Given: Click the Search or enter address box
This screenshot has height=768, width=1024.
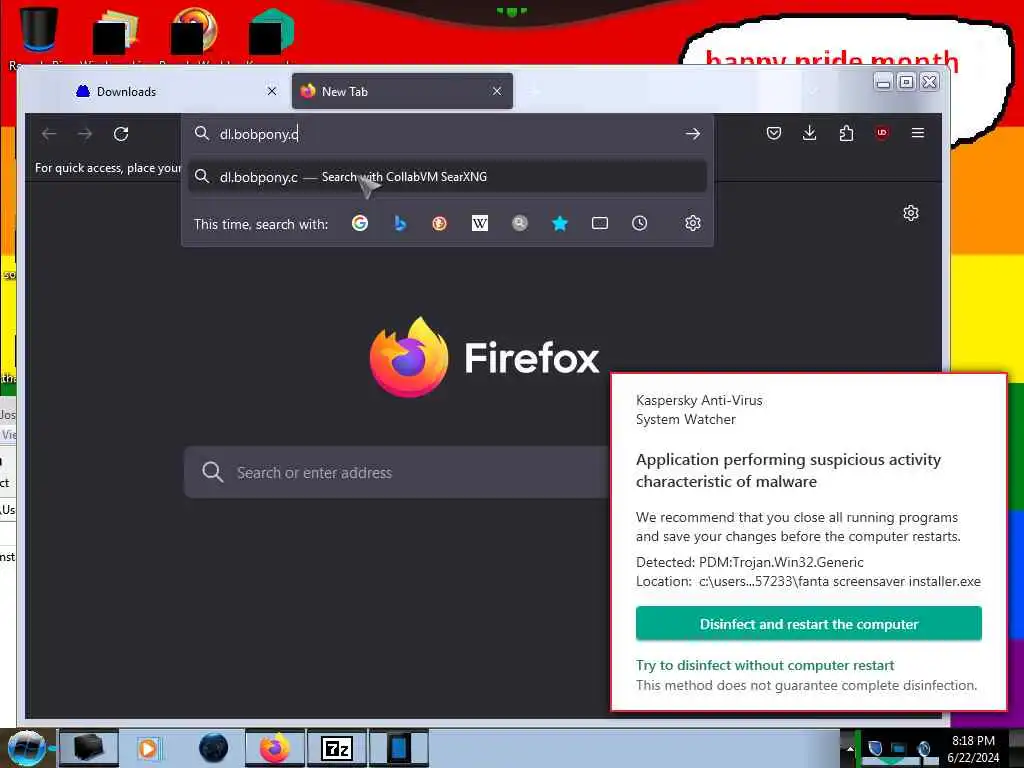Looking at the screenshot, I should tap(397, 472).
